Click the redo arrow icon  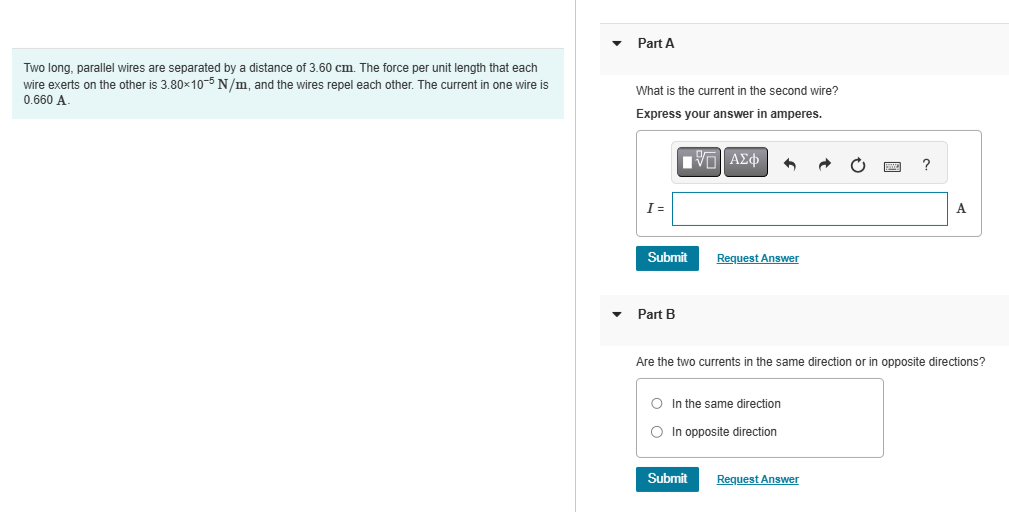tap(824, 165)
